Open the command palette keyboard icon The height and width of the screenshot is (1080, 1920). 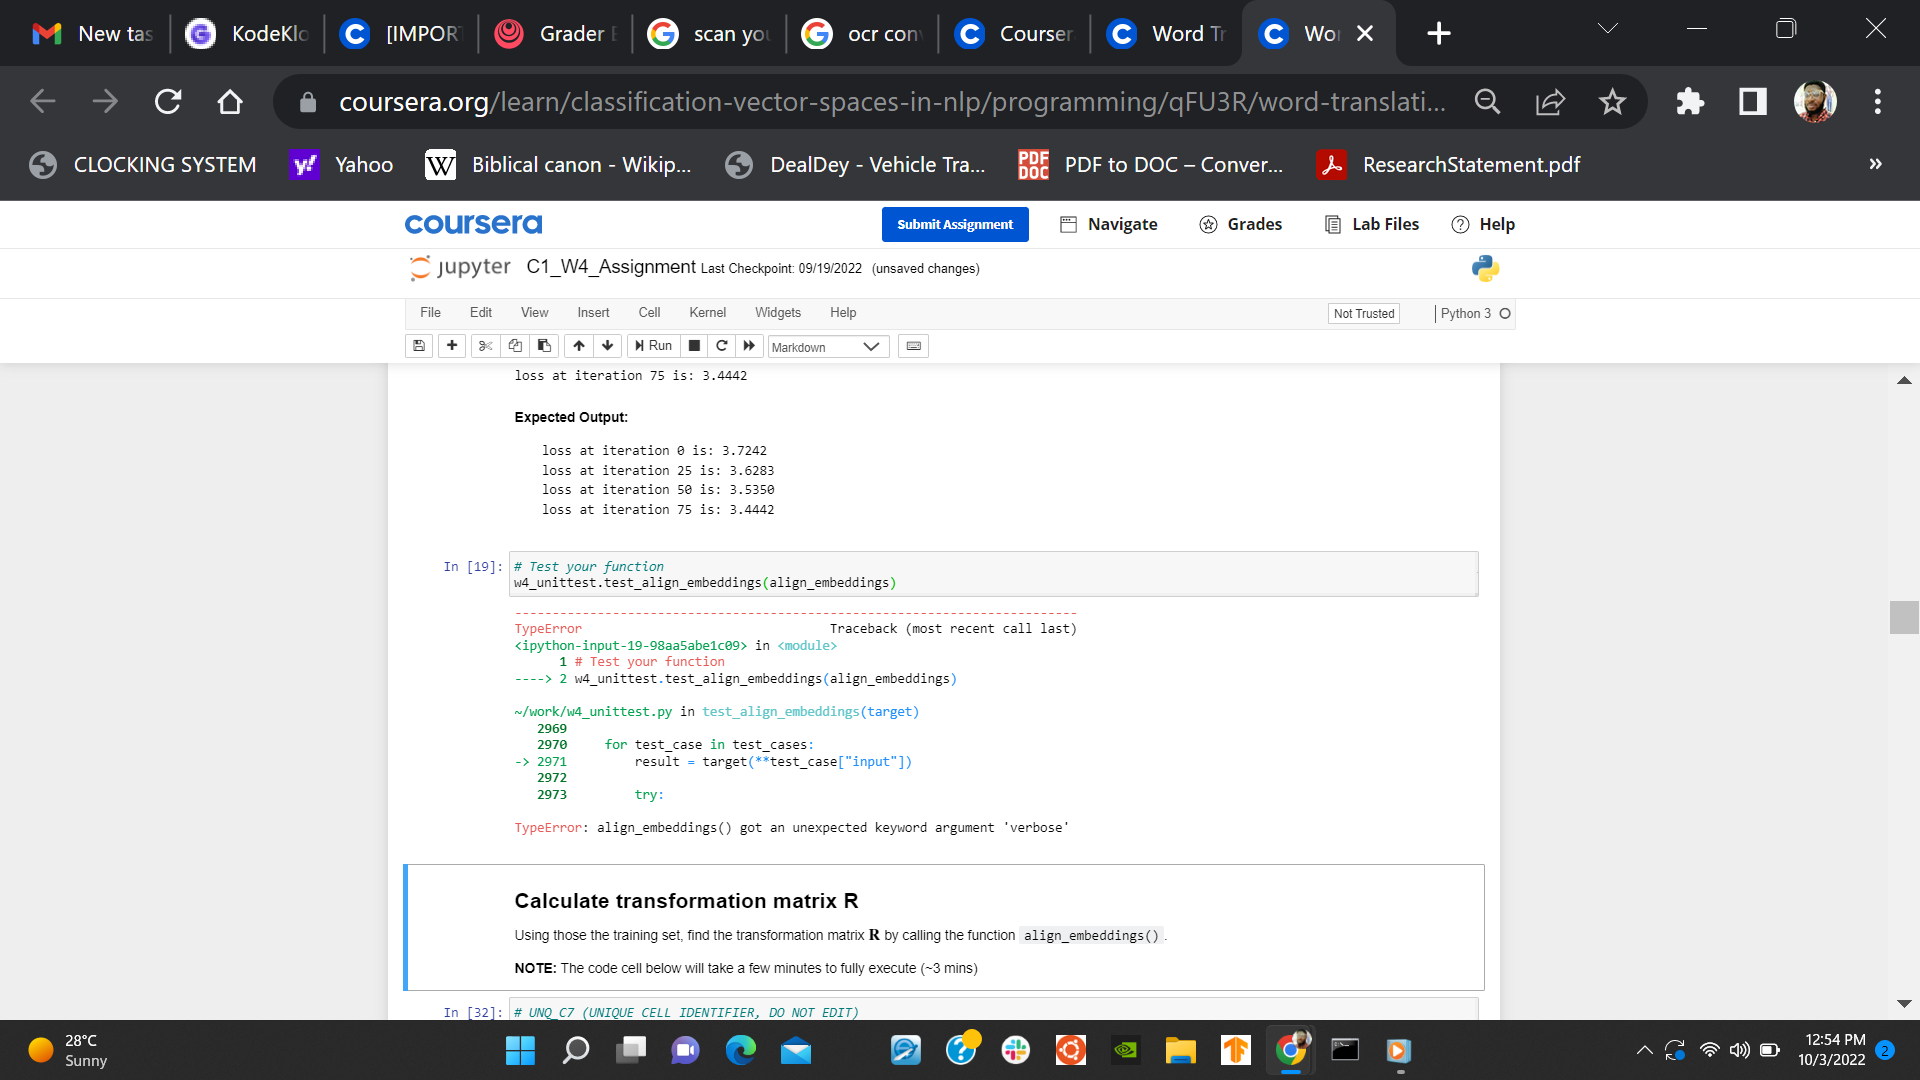coord(913,346)
